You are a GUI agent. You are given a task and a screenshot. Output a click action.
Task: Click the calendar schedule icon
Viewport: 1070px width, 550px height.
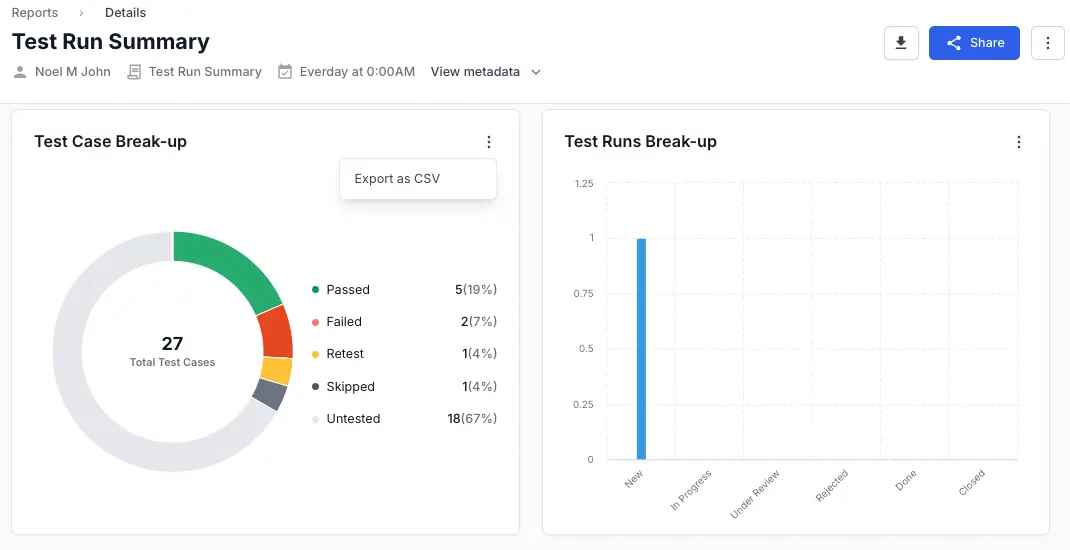285,72
